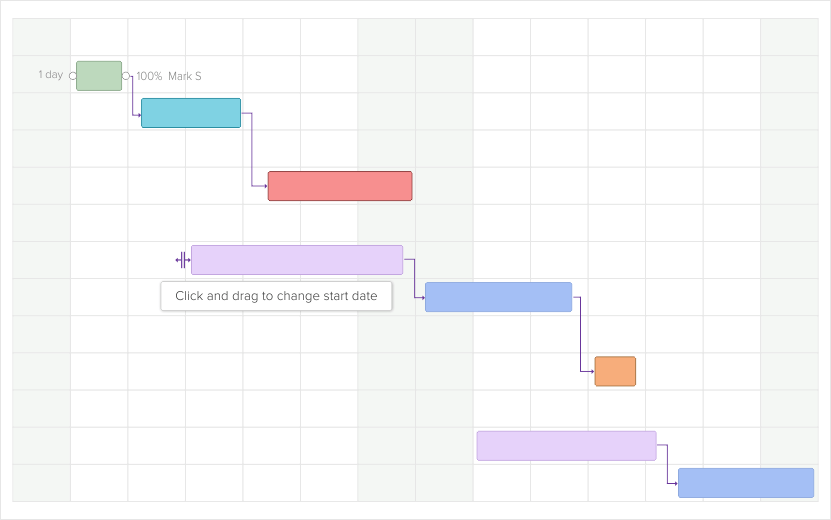The width and height of the screenshot is (831, 520).
Task: Click the "1 day" duration label
Action: pyautogui.click(x=50, y=75)
